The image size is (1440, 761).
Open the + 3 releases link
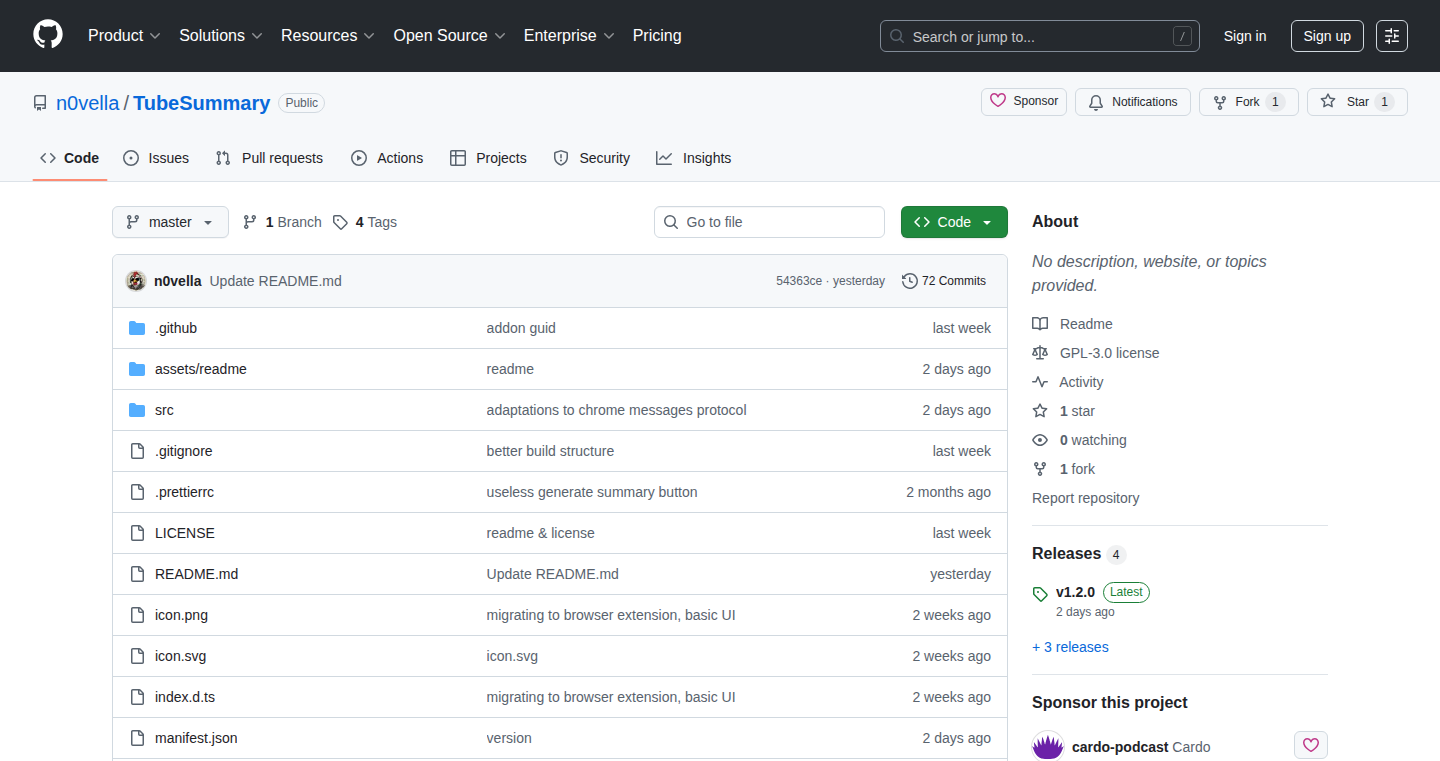[x=1070, y=647]
